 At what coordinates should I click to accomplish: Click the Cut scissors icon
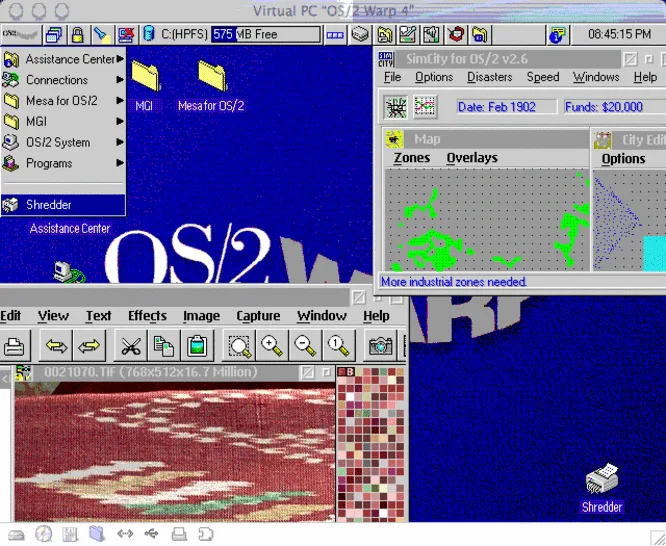click(x=131, y=346)
